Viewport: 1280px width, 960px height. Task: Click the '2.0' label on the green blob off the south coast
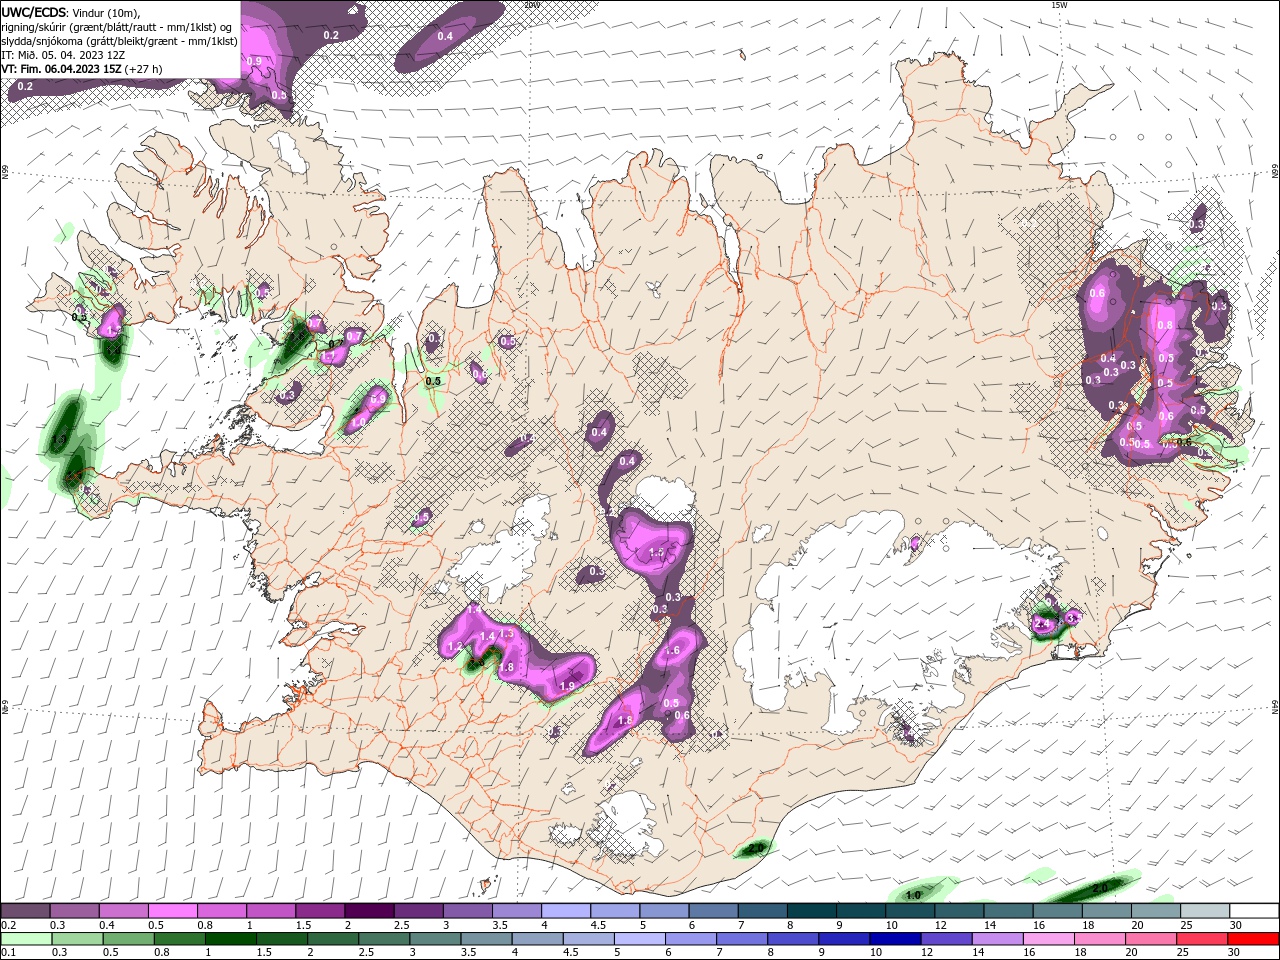pyautogui.click(x=757, y=849)
